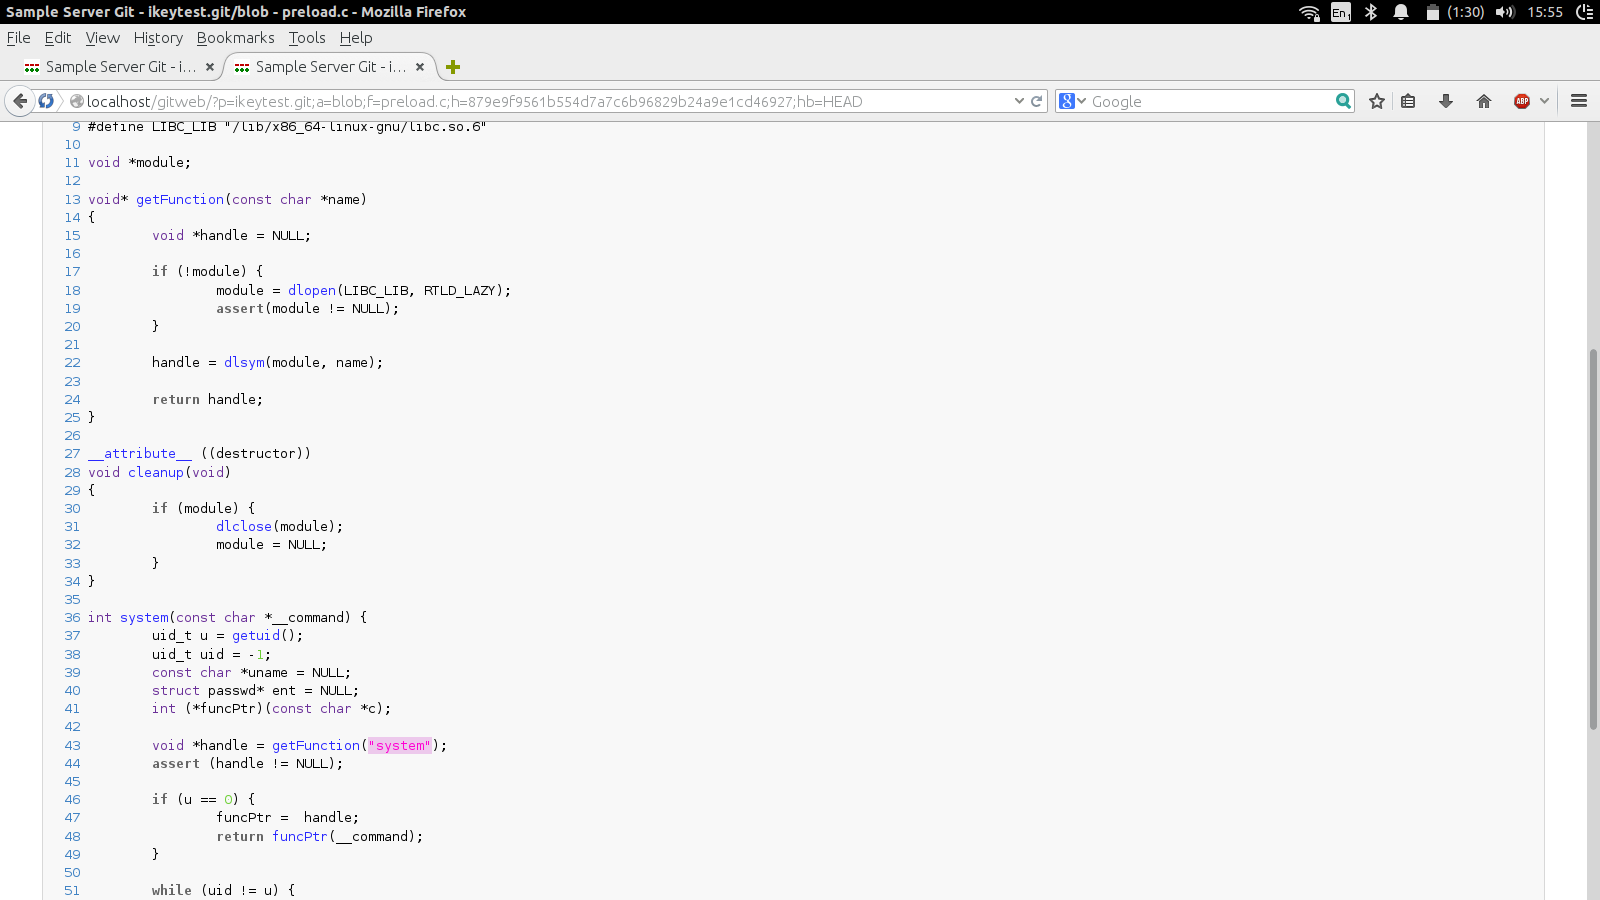
Task: Click line number 27 link
Action: click(72, 453)
